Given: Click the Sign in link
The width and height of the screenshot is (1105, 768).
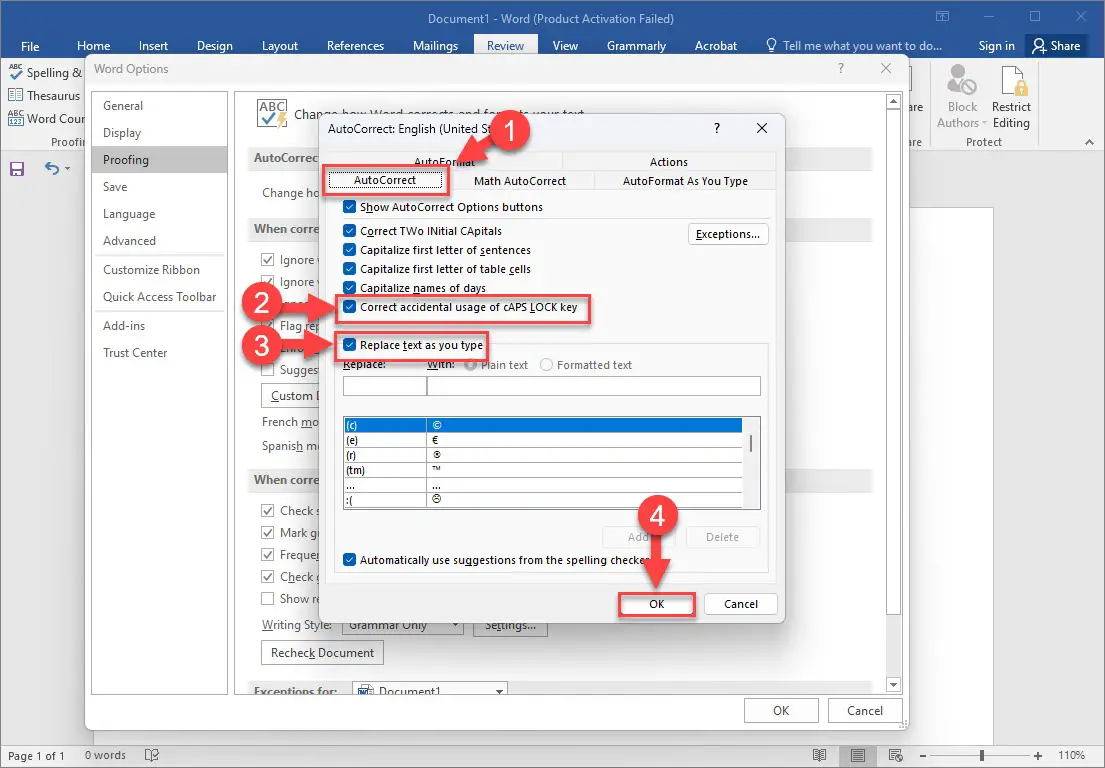Looking at the screenshot, I should point(996,46).
